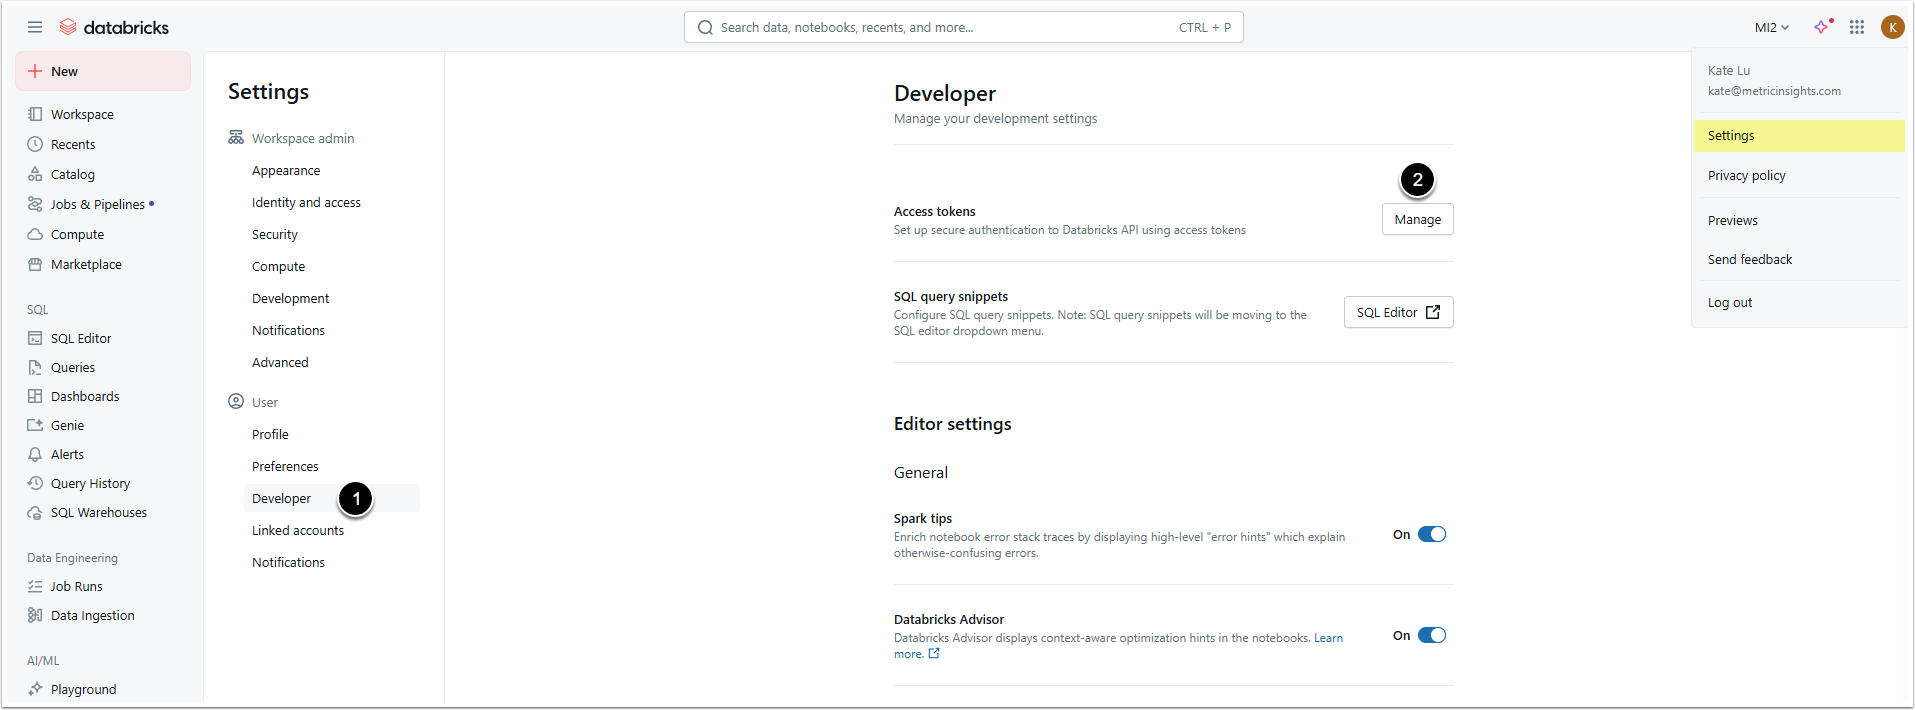The height and width of the screenshot is (710, 1915).
Task: Turn off the Databricks Advisor toggle
Action: point(1432,635)
